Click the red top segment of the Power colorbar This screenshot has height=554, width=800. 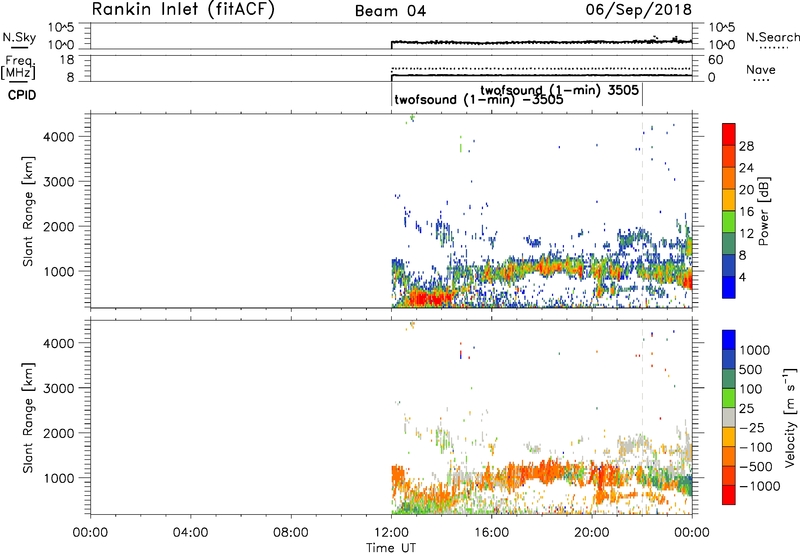[x=729, y=134]
